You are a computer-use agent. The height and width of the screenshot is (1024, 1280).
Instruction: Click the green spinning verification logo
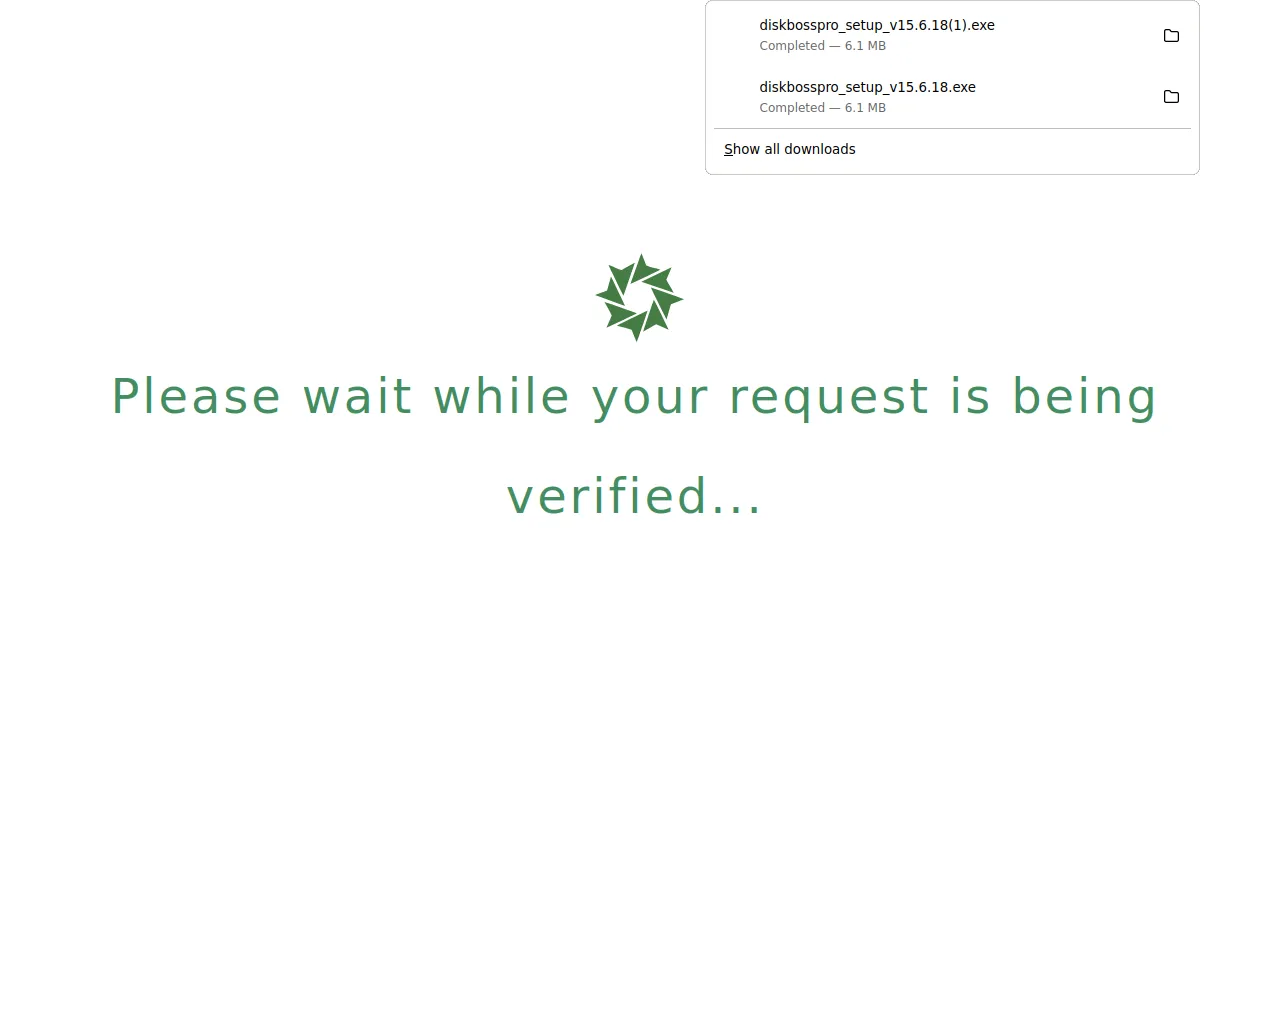639,297
